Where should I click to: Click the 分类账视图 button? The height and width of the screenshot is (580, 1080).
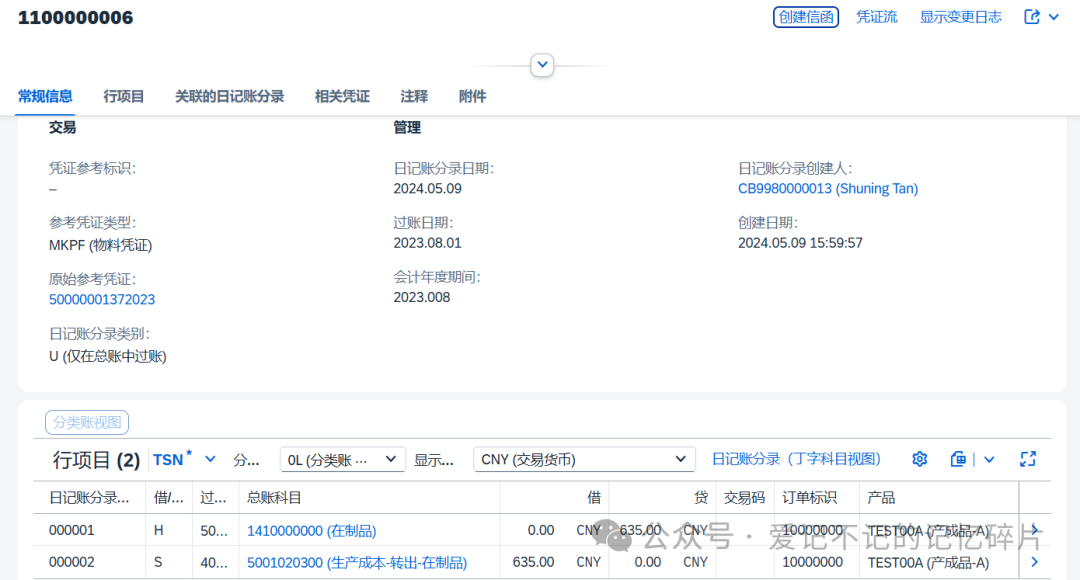click(x=87, y=422)
